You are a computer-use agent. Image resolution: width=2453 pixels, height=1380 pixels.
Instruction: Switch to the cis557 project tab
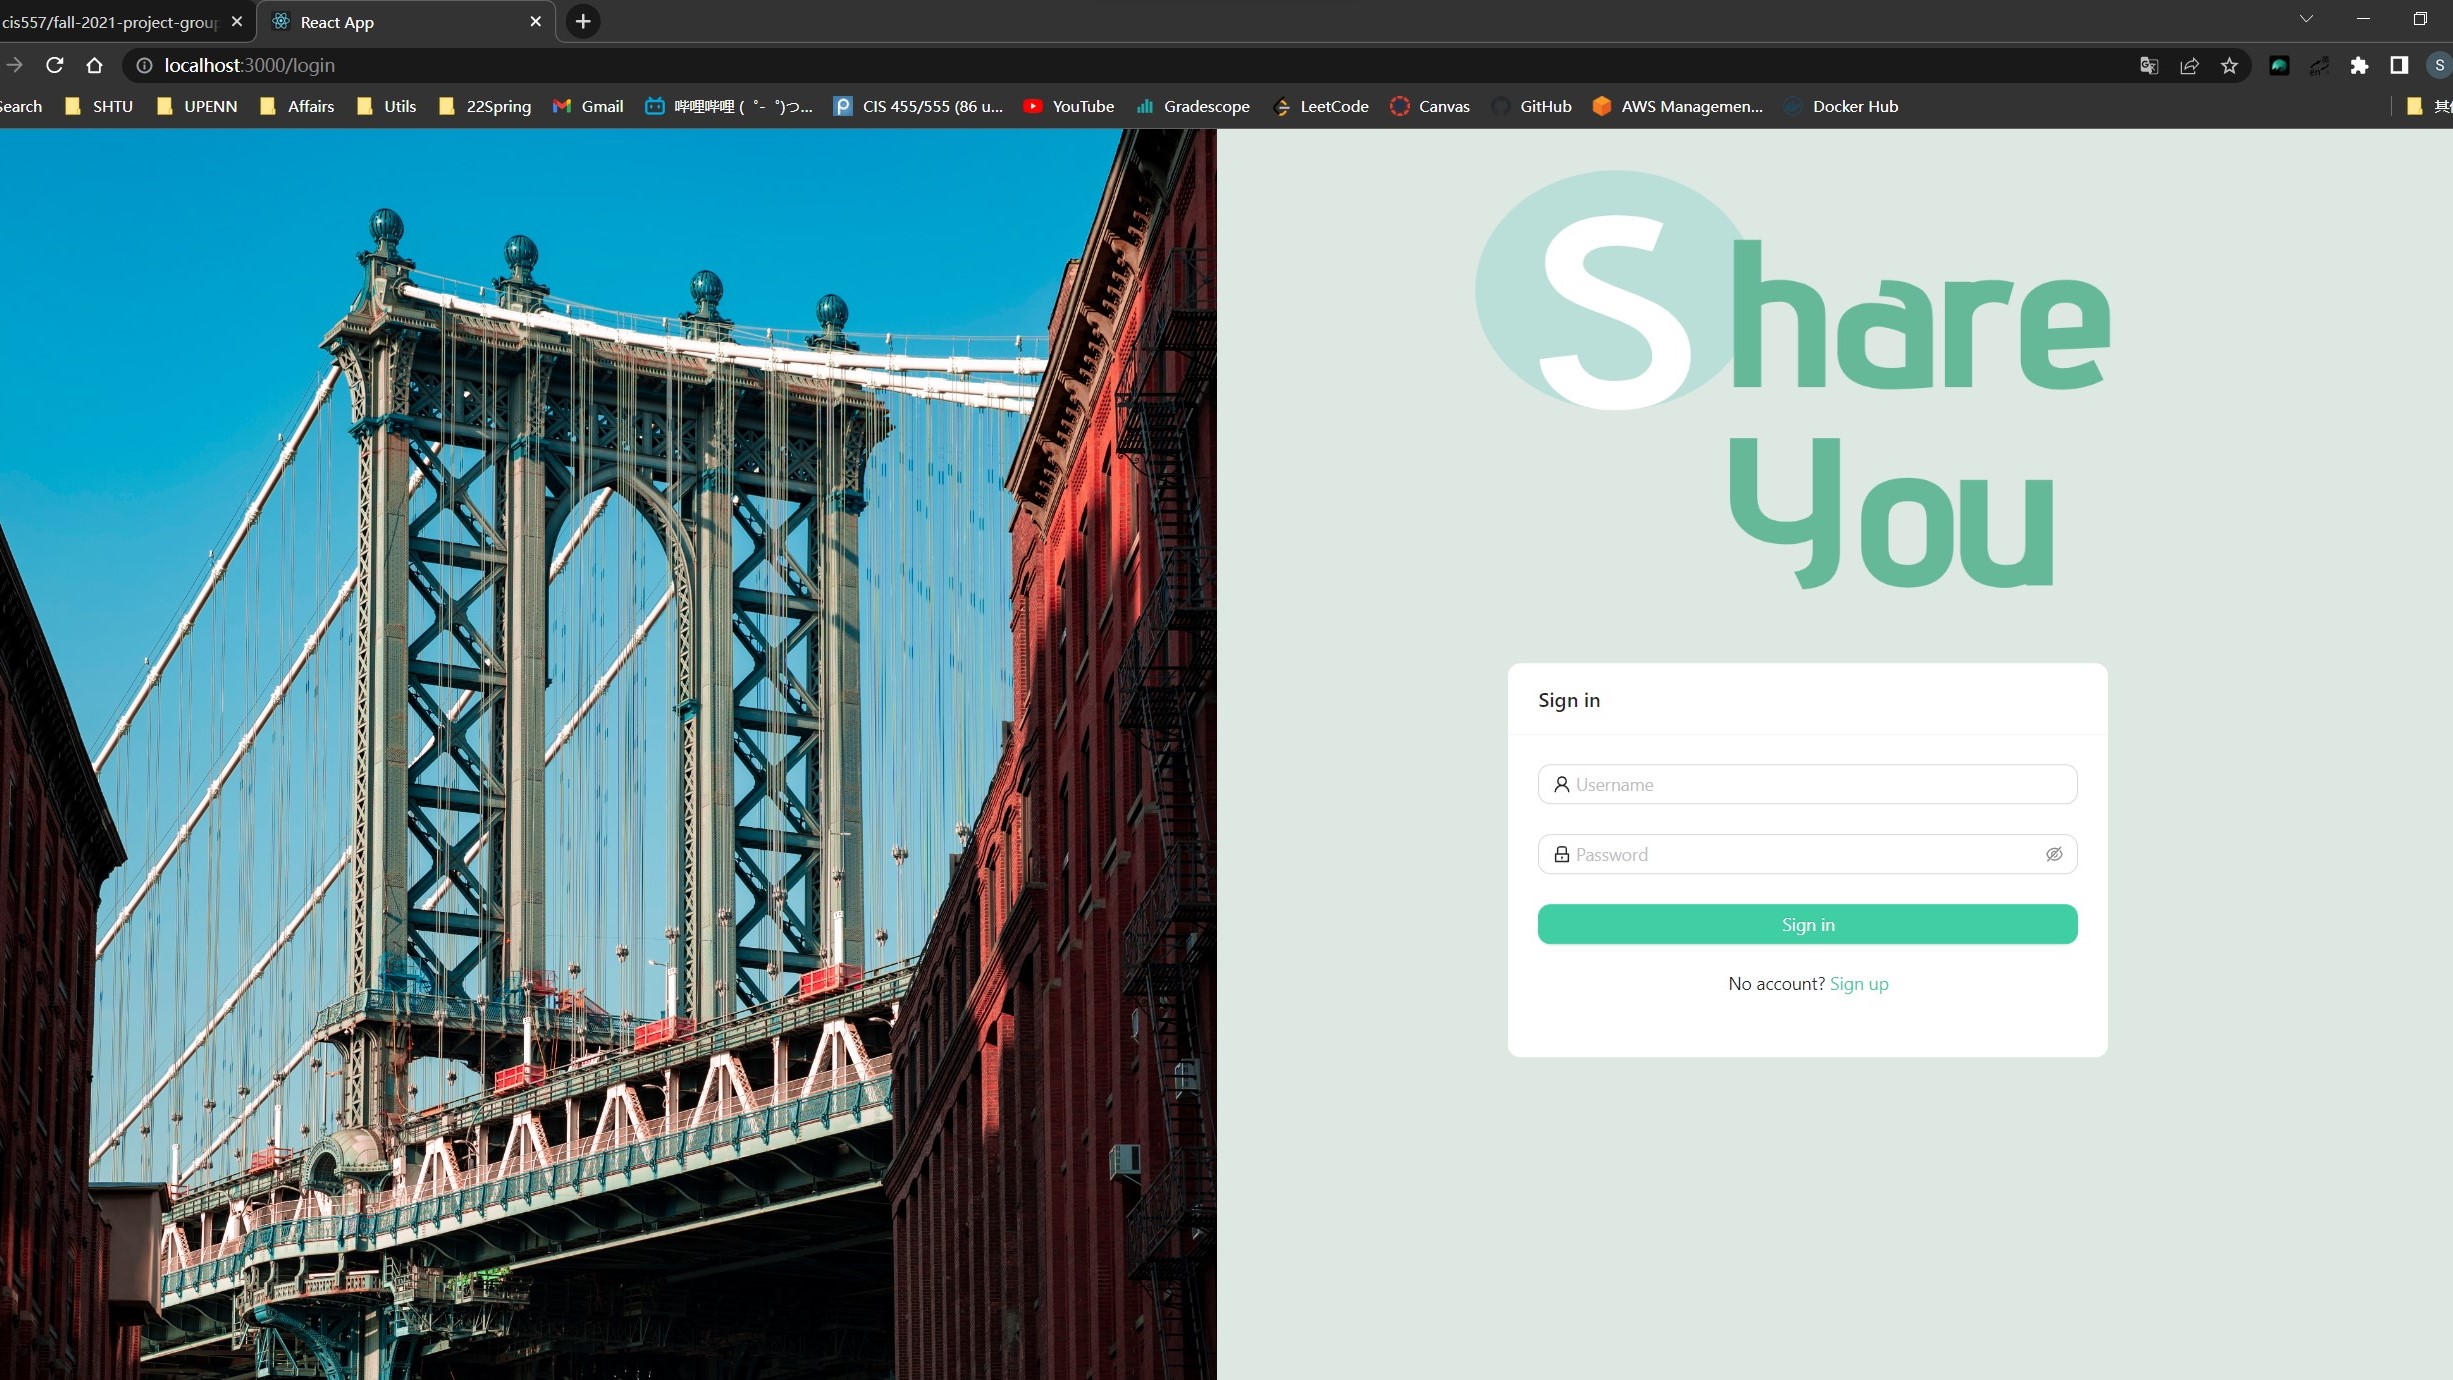(x=110, y=22)
